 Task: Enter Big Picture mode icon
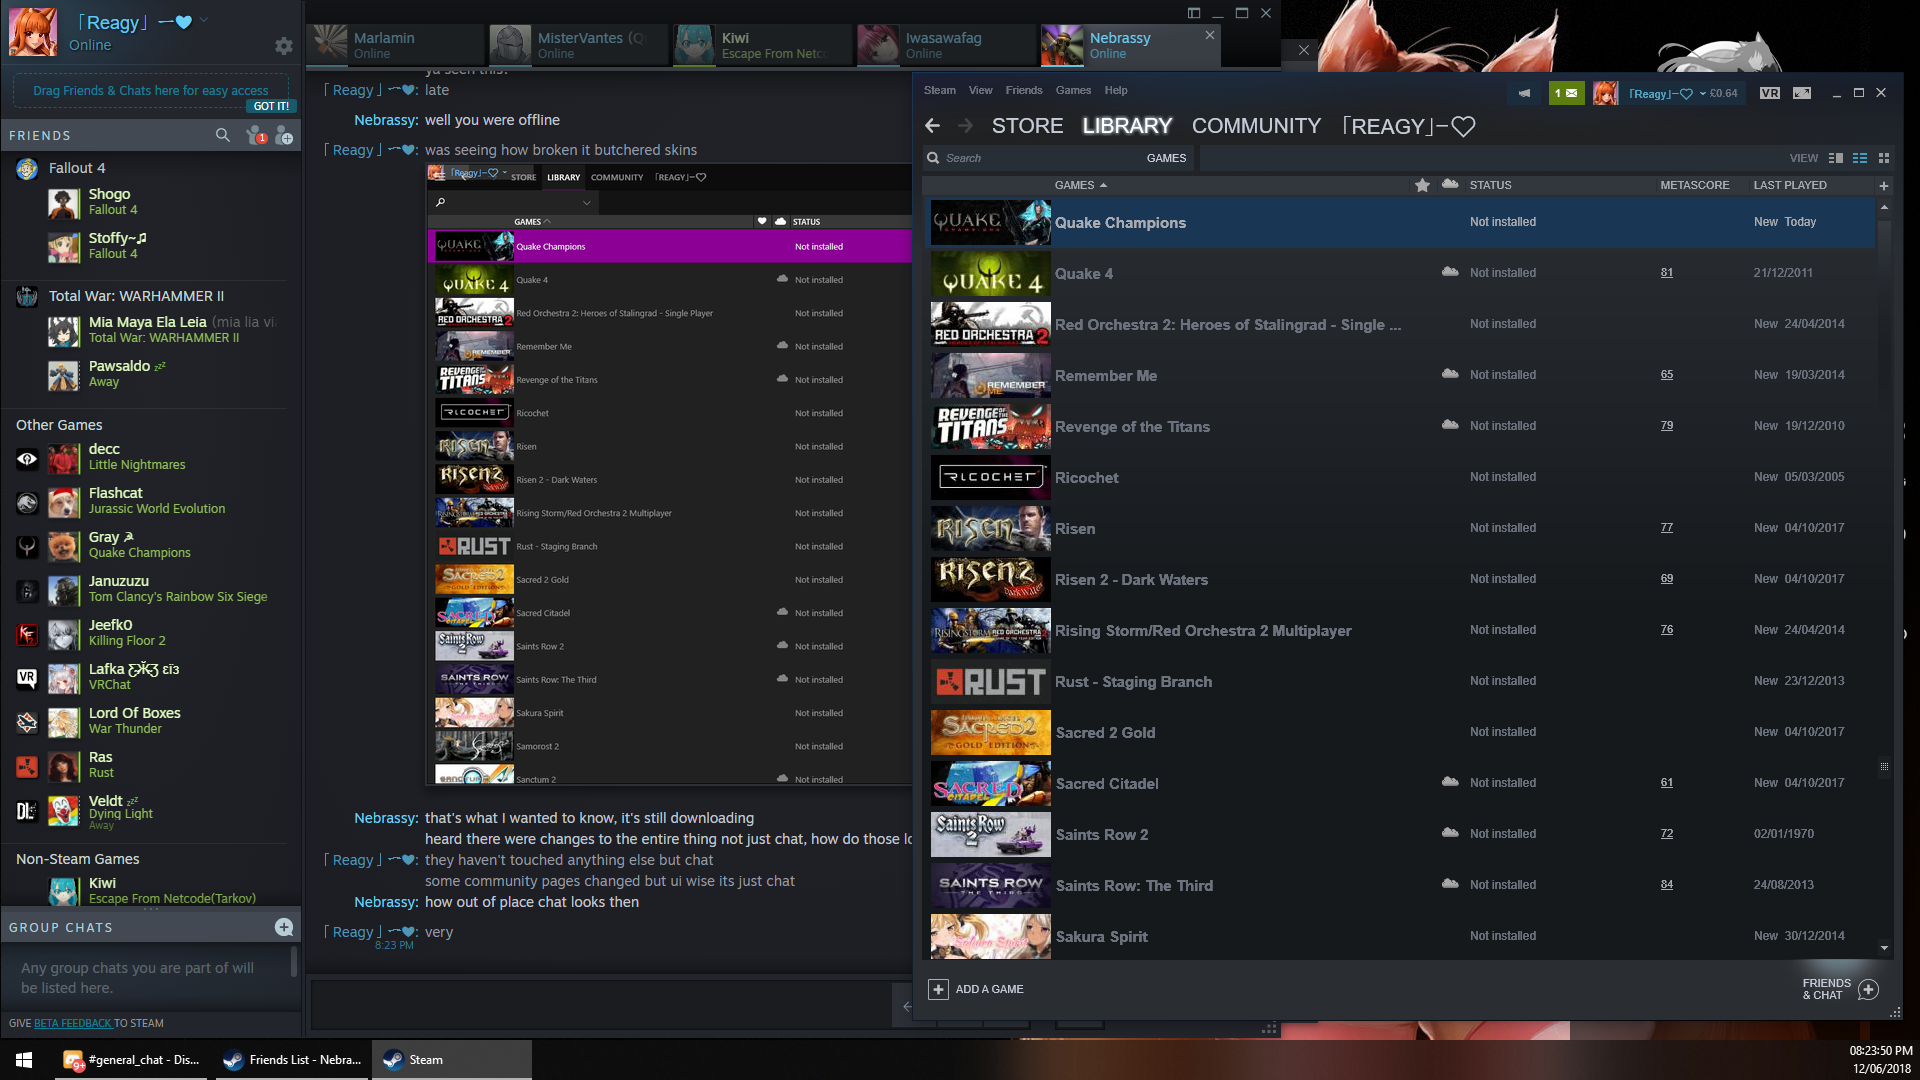click(1802, 93)
